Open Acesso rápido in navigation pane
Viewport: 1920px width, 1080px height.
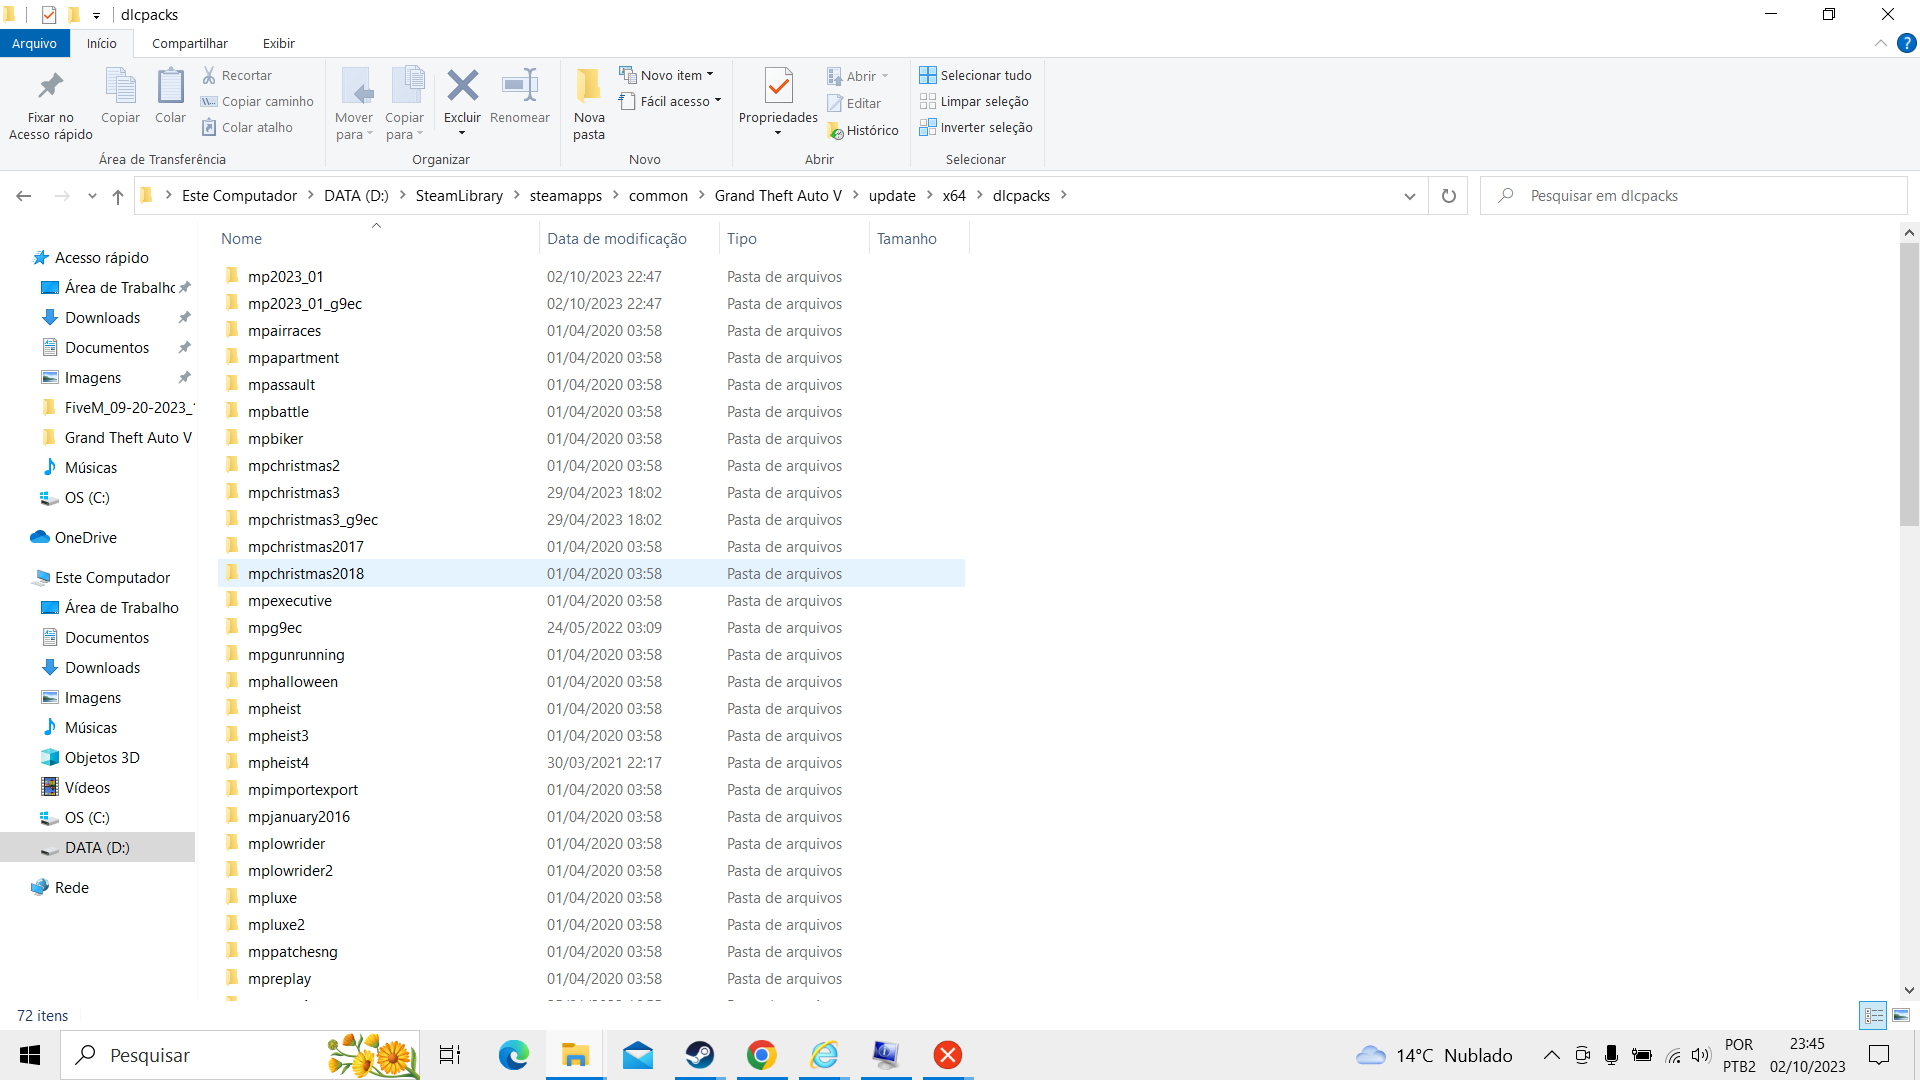[x=101, y=258]
